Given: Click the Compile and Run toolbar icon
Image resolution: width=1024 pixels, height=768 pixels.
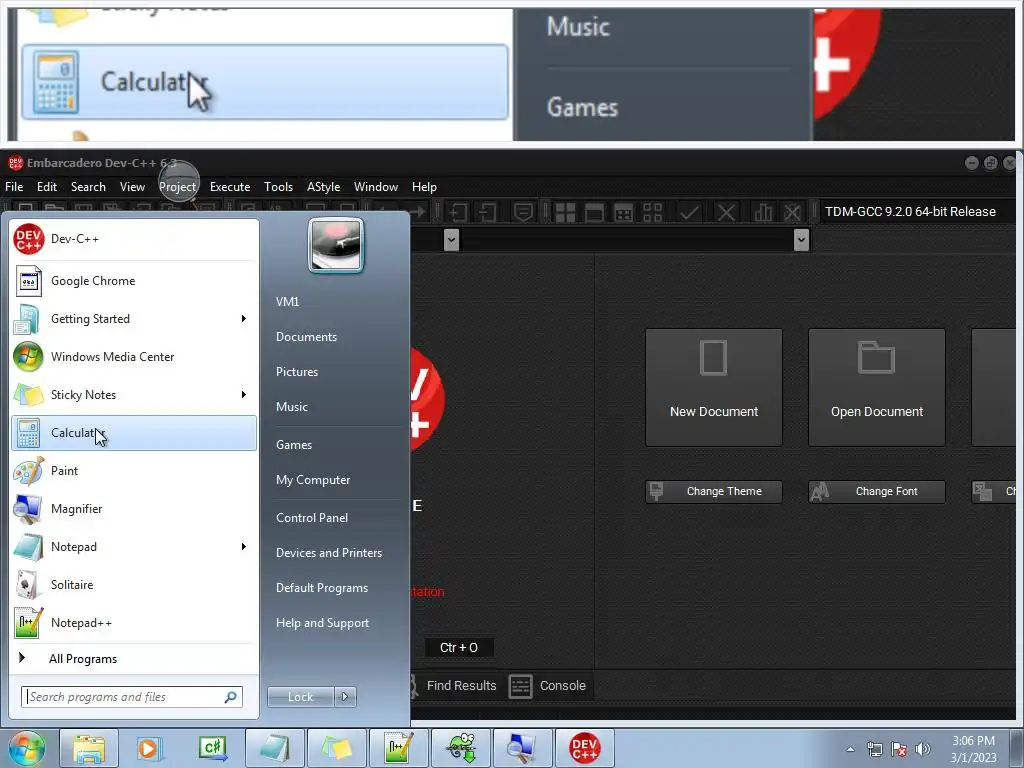Looking at the screenshot, I should point(624,212).
